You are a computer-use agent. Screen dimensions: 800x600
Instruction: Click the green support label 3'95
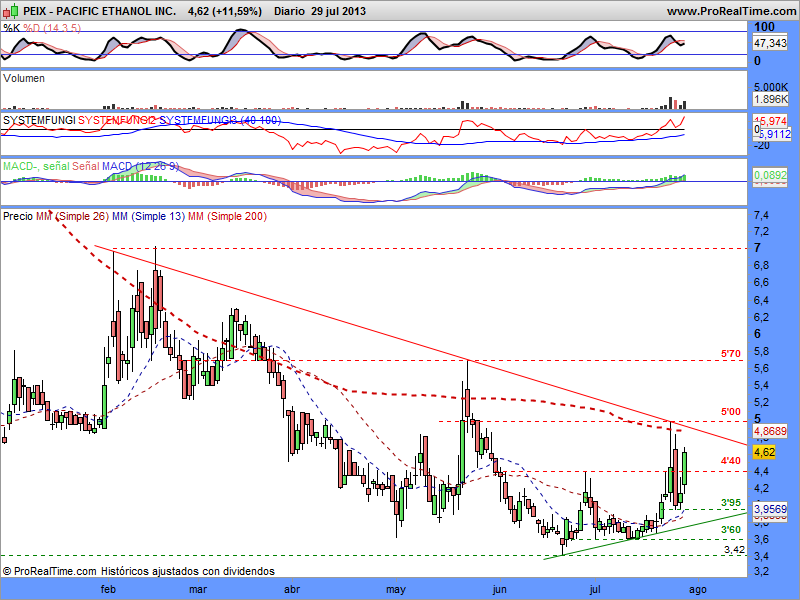731,503
